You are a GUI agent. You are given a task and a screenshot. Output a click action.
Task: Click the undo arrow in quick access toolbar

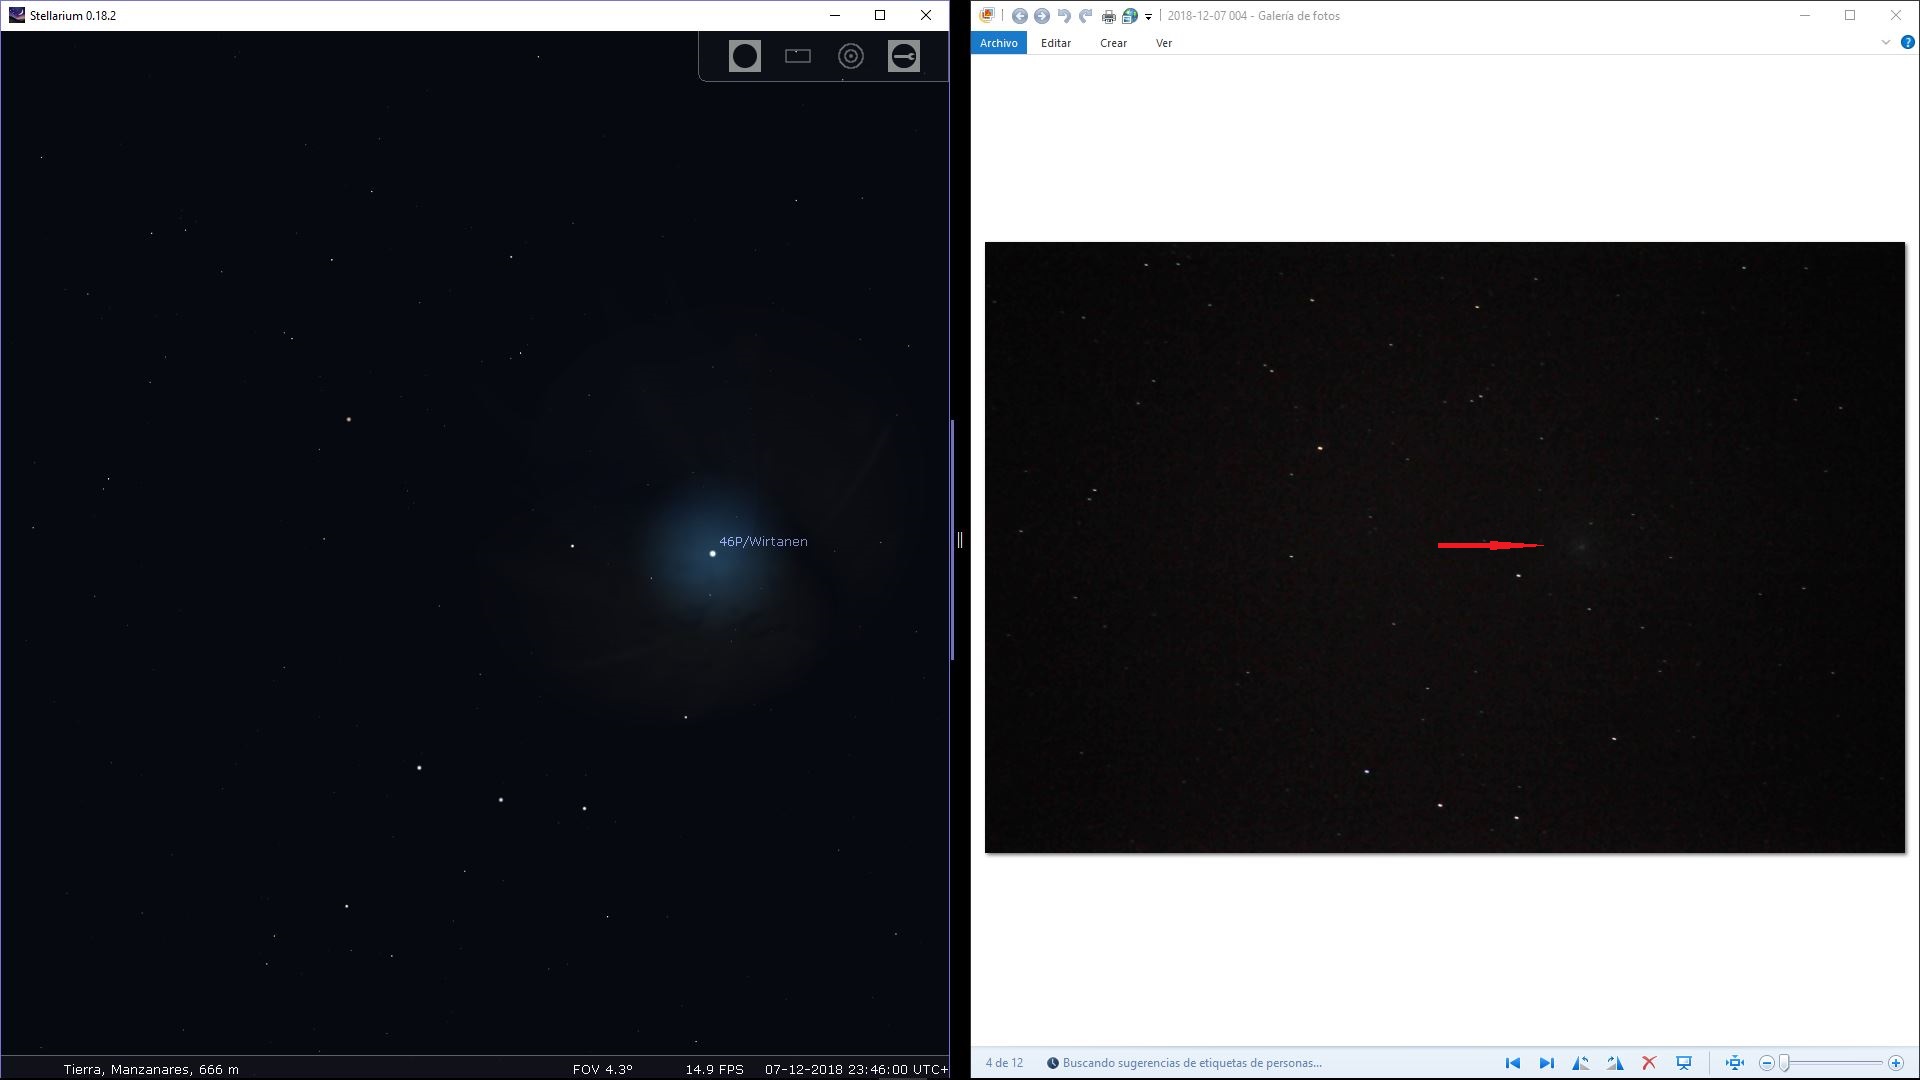(1064, 16)
